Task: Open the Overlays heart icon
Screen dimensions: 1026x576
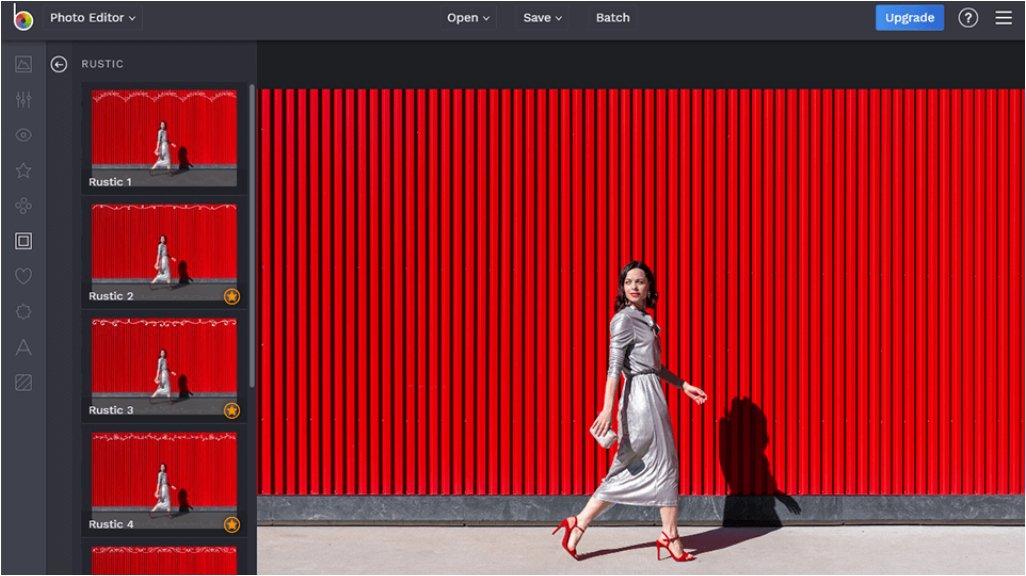Action: pyautogui.click(x=23, y=276)
